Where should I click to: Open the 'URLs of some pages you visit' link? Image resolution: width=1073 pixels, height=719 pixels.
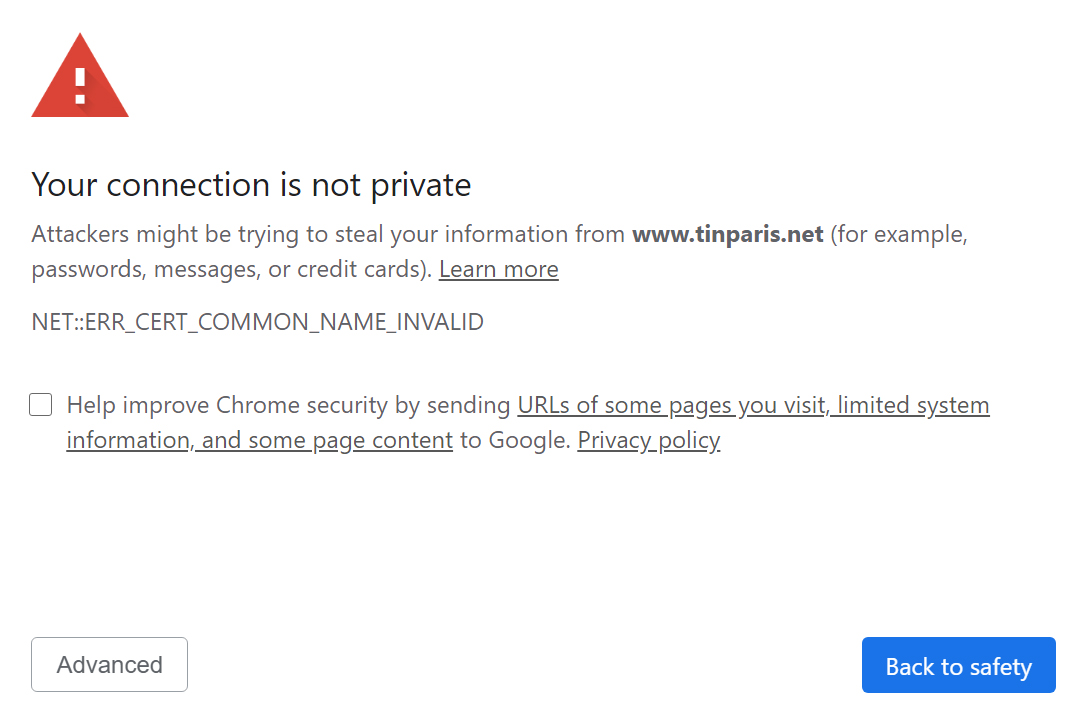click(x=671, y=405)
